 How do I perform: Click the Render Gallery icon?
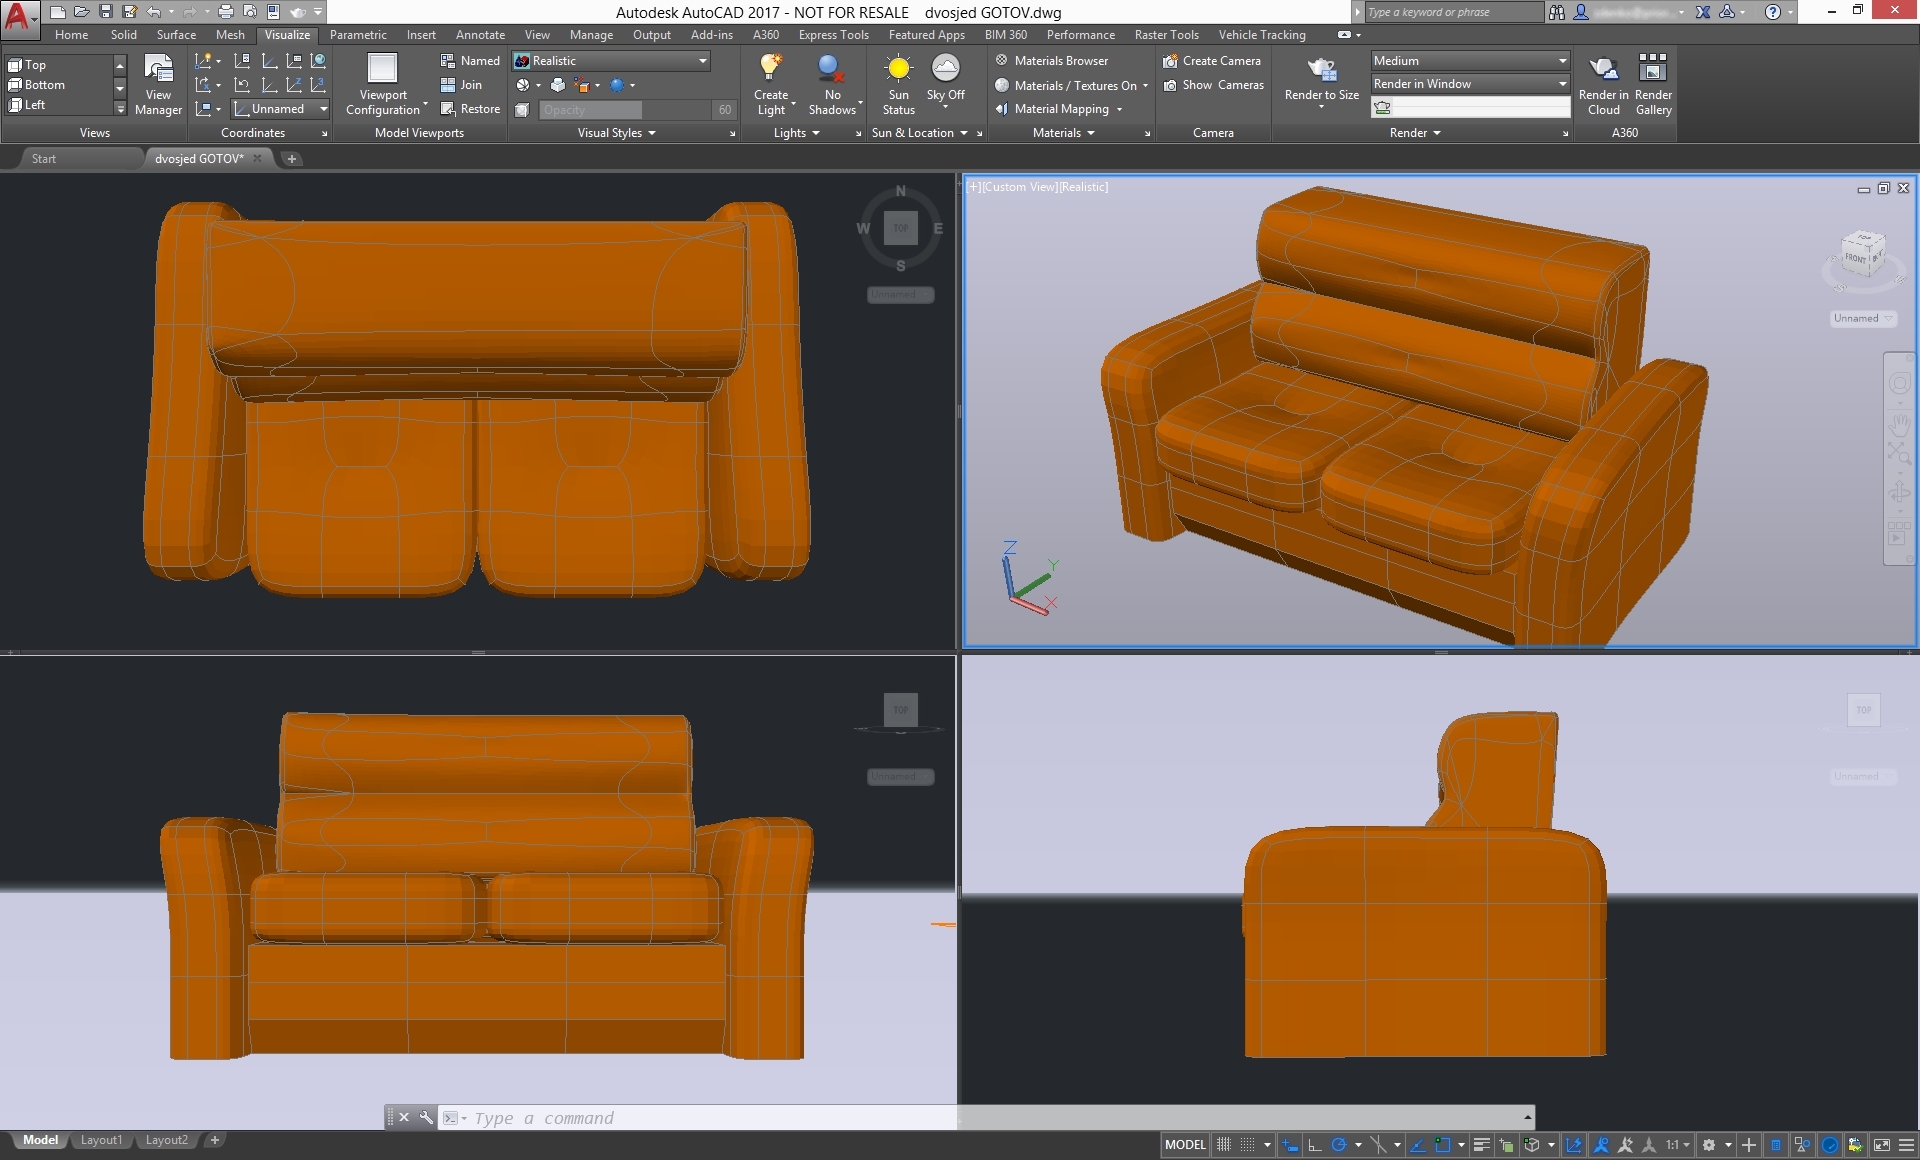(1653, 68)
